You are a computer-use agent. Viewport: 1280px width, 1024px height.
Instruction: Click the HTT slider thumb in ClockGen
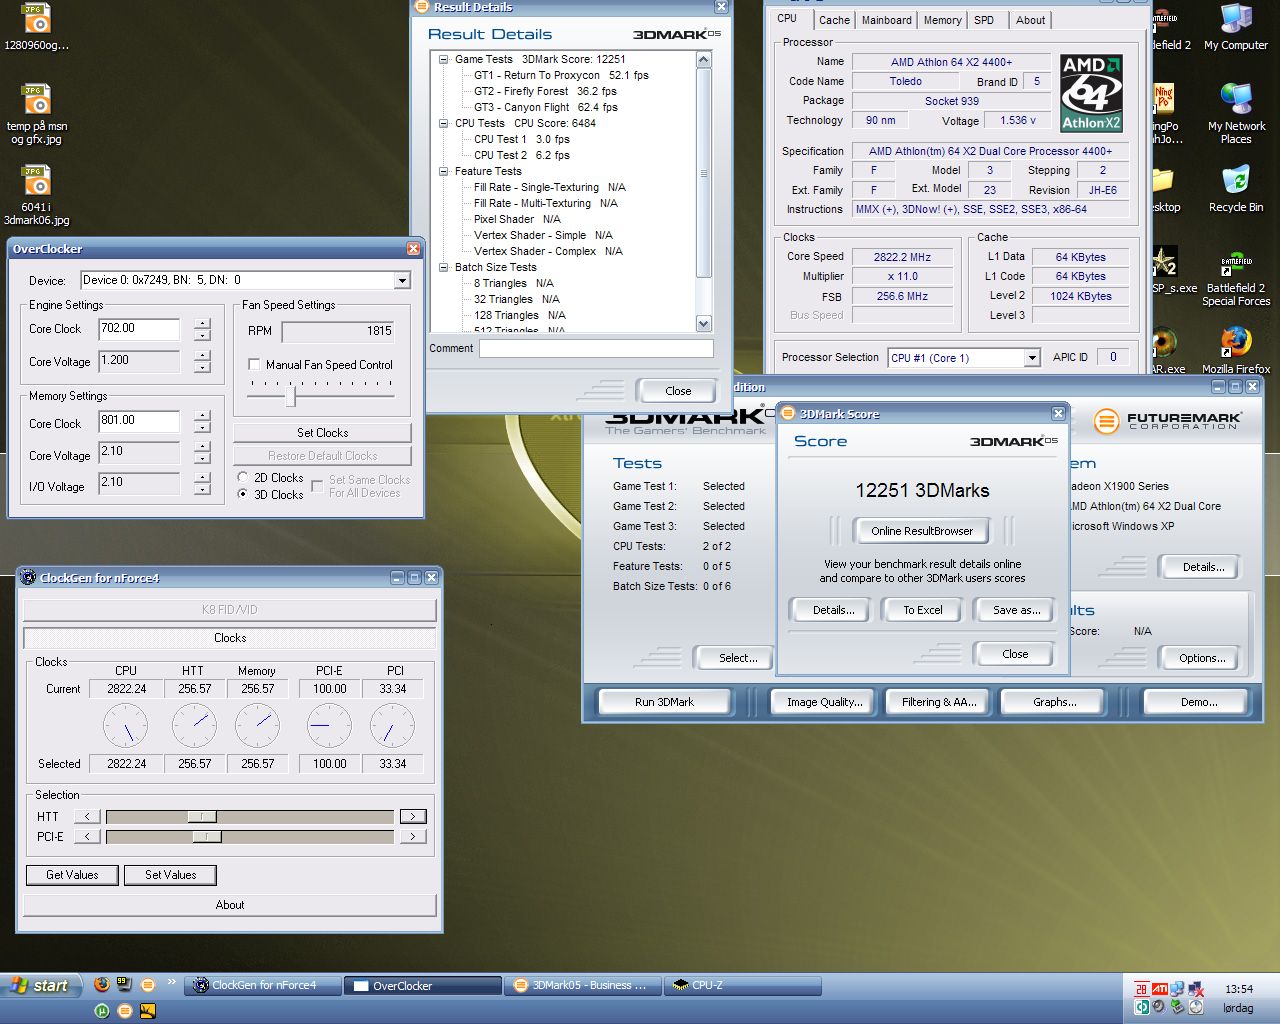[201, 817]
